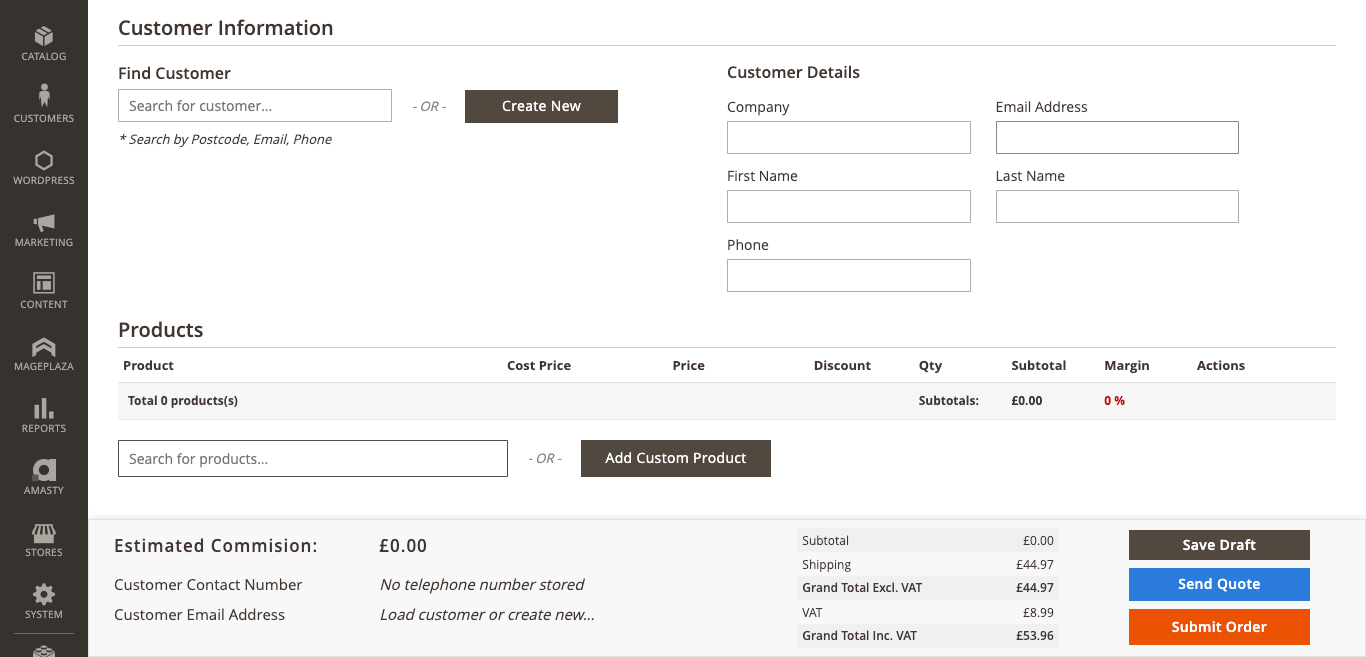1366x657 pixels.
Task: Click into the Company input field
Action: click(848, 138)
